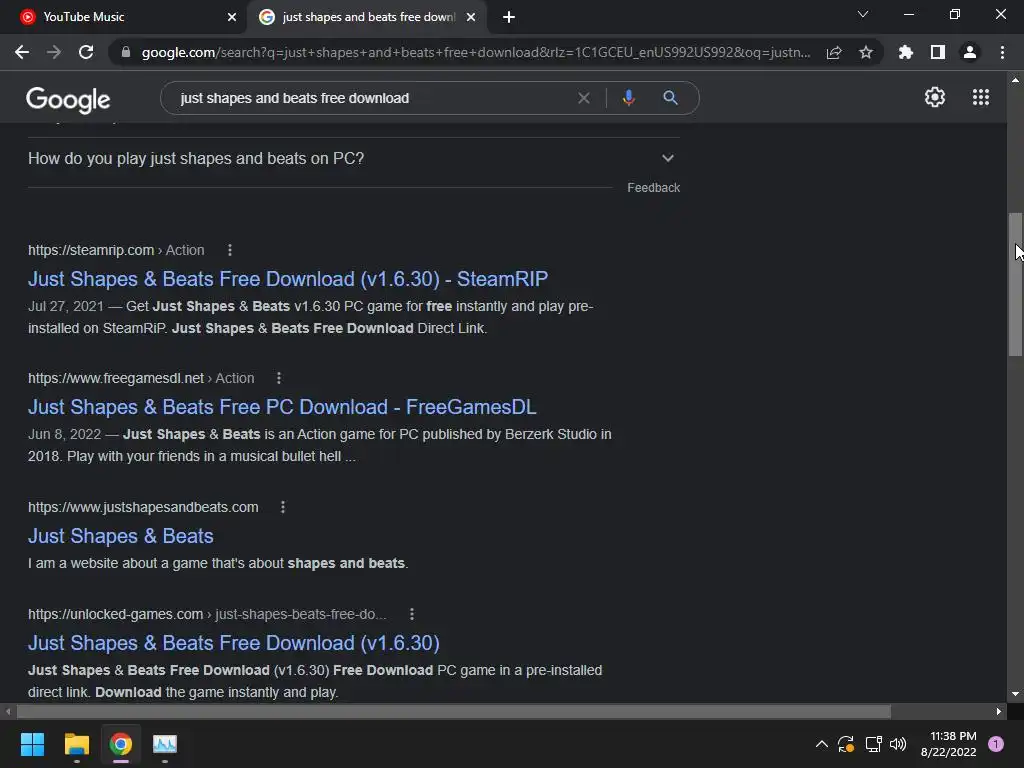Open the notification badge showing 1

click(x=996, y=744)
